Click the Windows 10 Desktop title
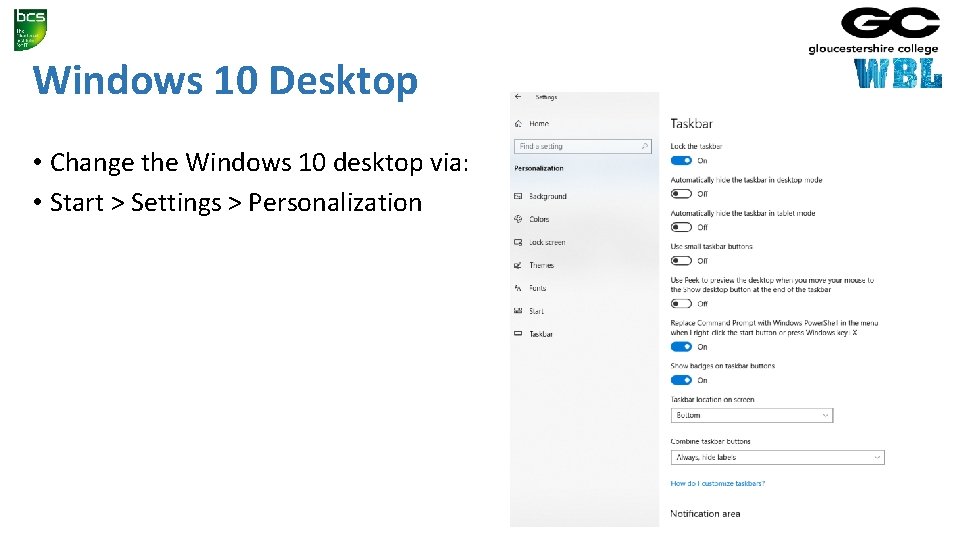Image resolution: width=960 pixels, height=540 pixels. point(225,80)
